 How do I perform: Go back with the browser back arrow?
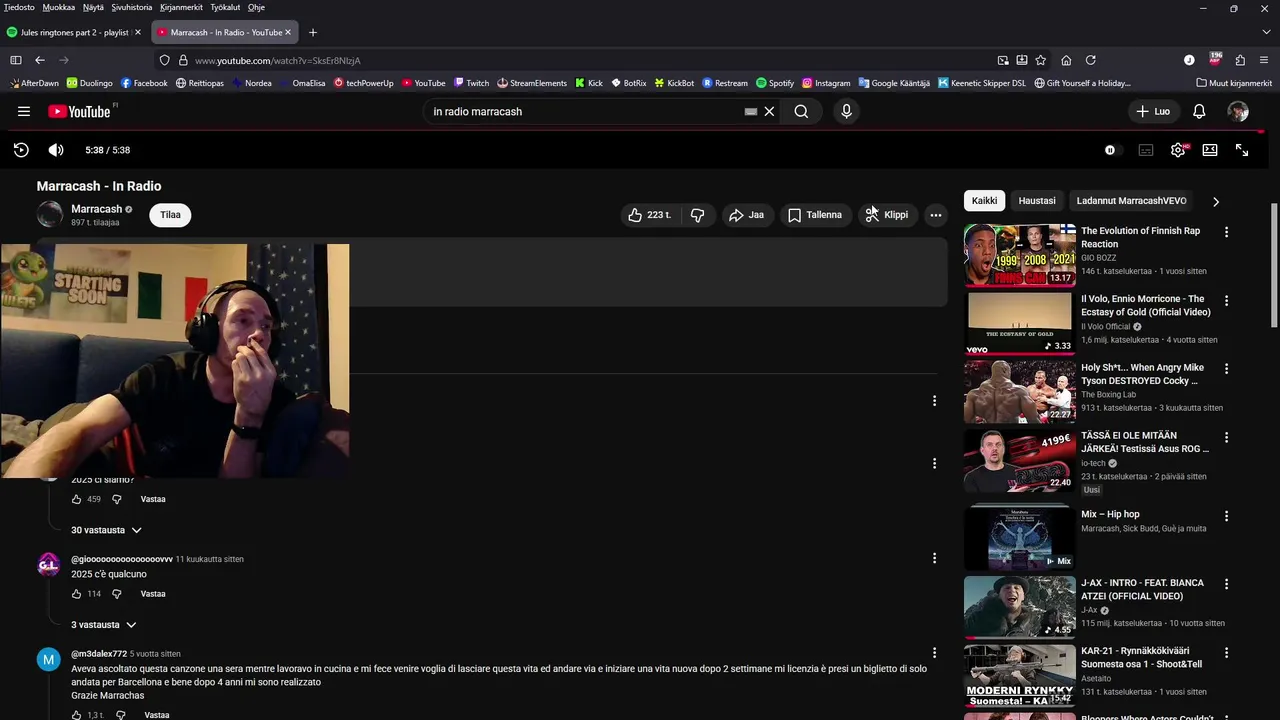pyautogui.click(x=40, y=60)
